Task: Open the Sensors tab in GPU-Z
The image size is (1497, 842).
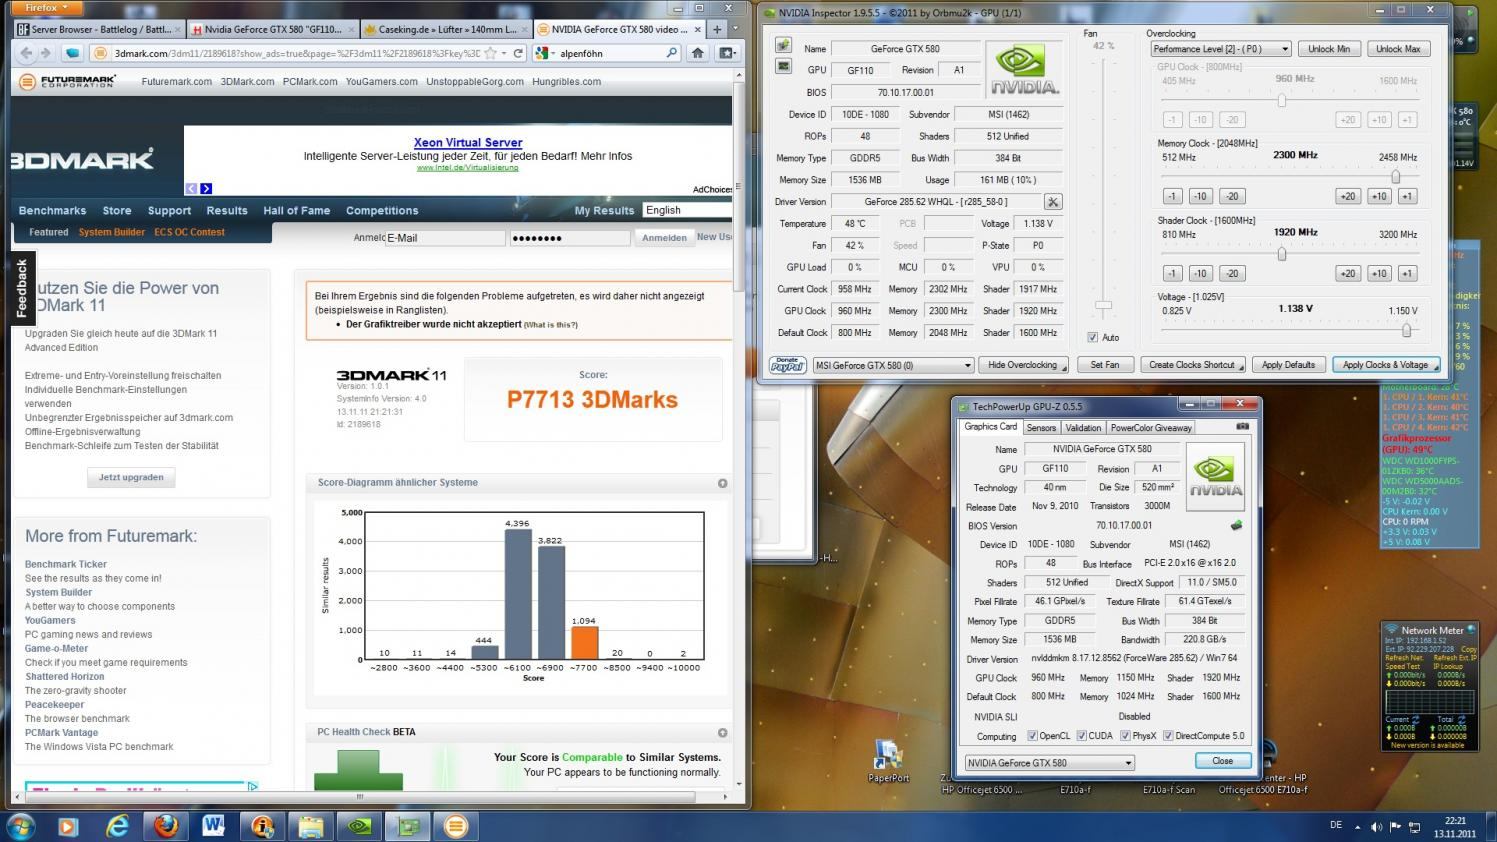Action: click(1040, 427)
